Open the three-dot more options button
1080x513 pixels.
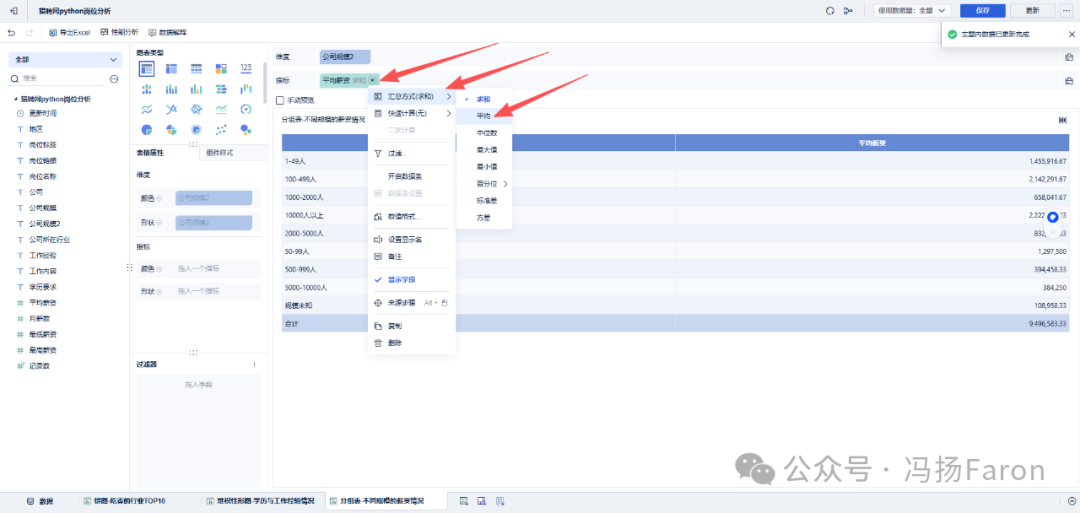[1066, 11]
